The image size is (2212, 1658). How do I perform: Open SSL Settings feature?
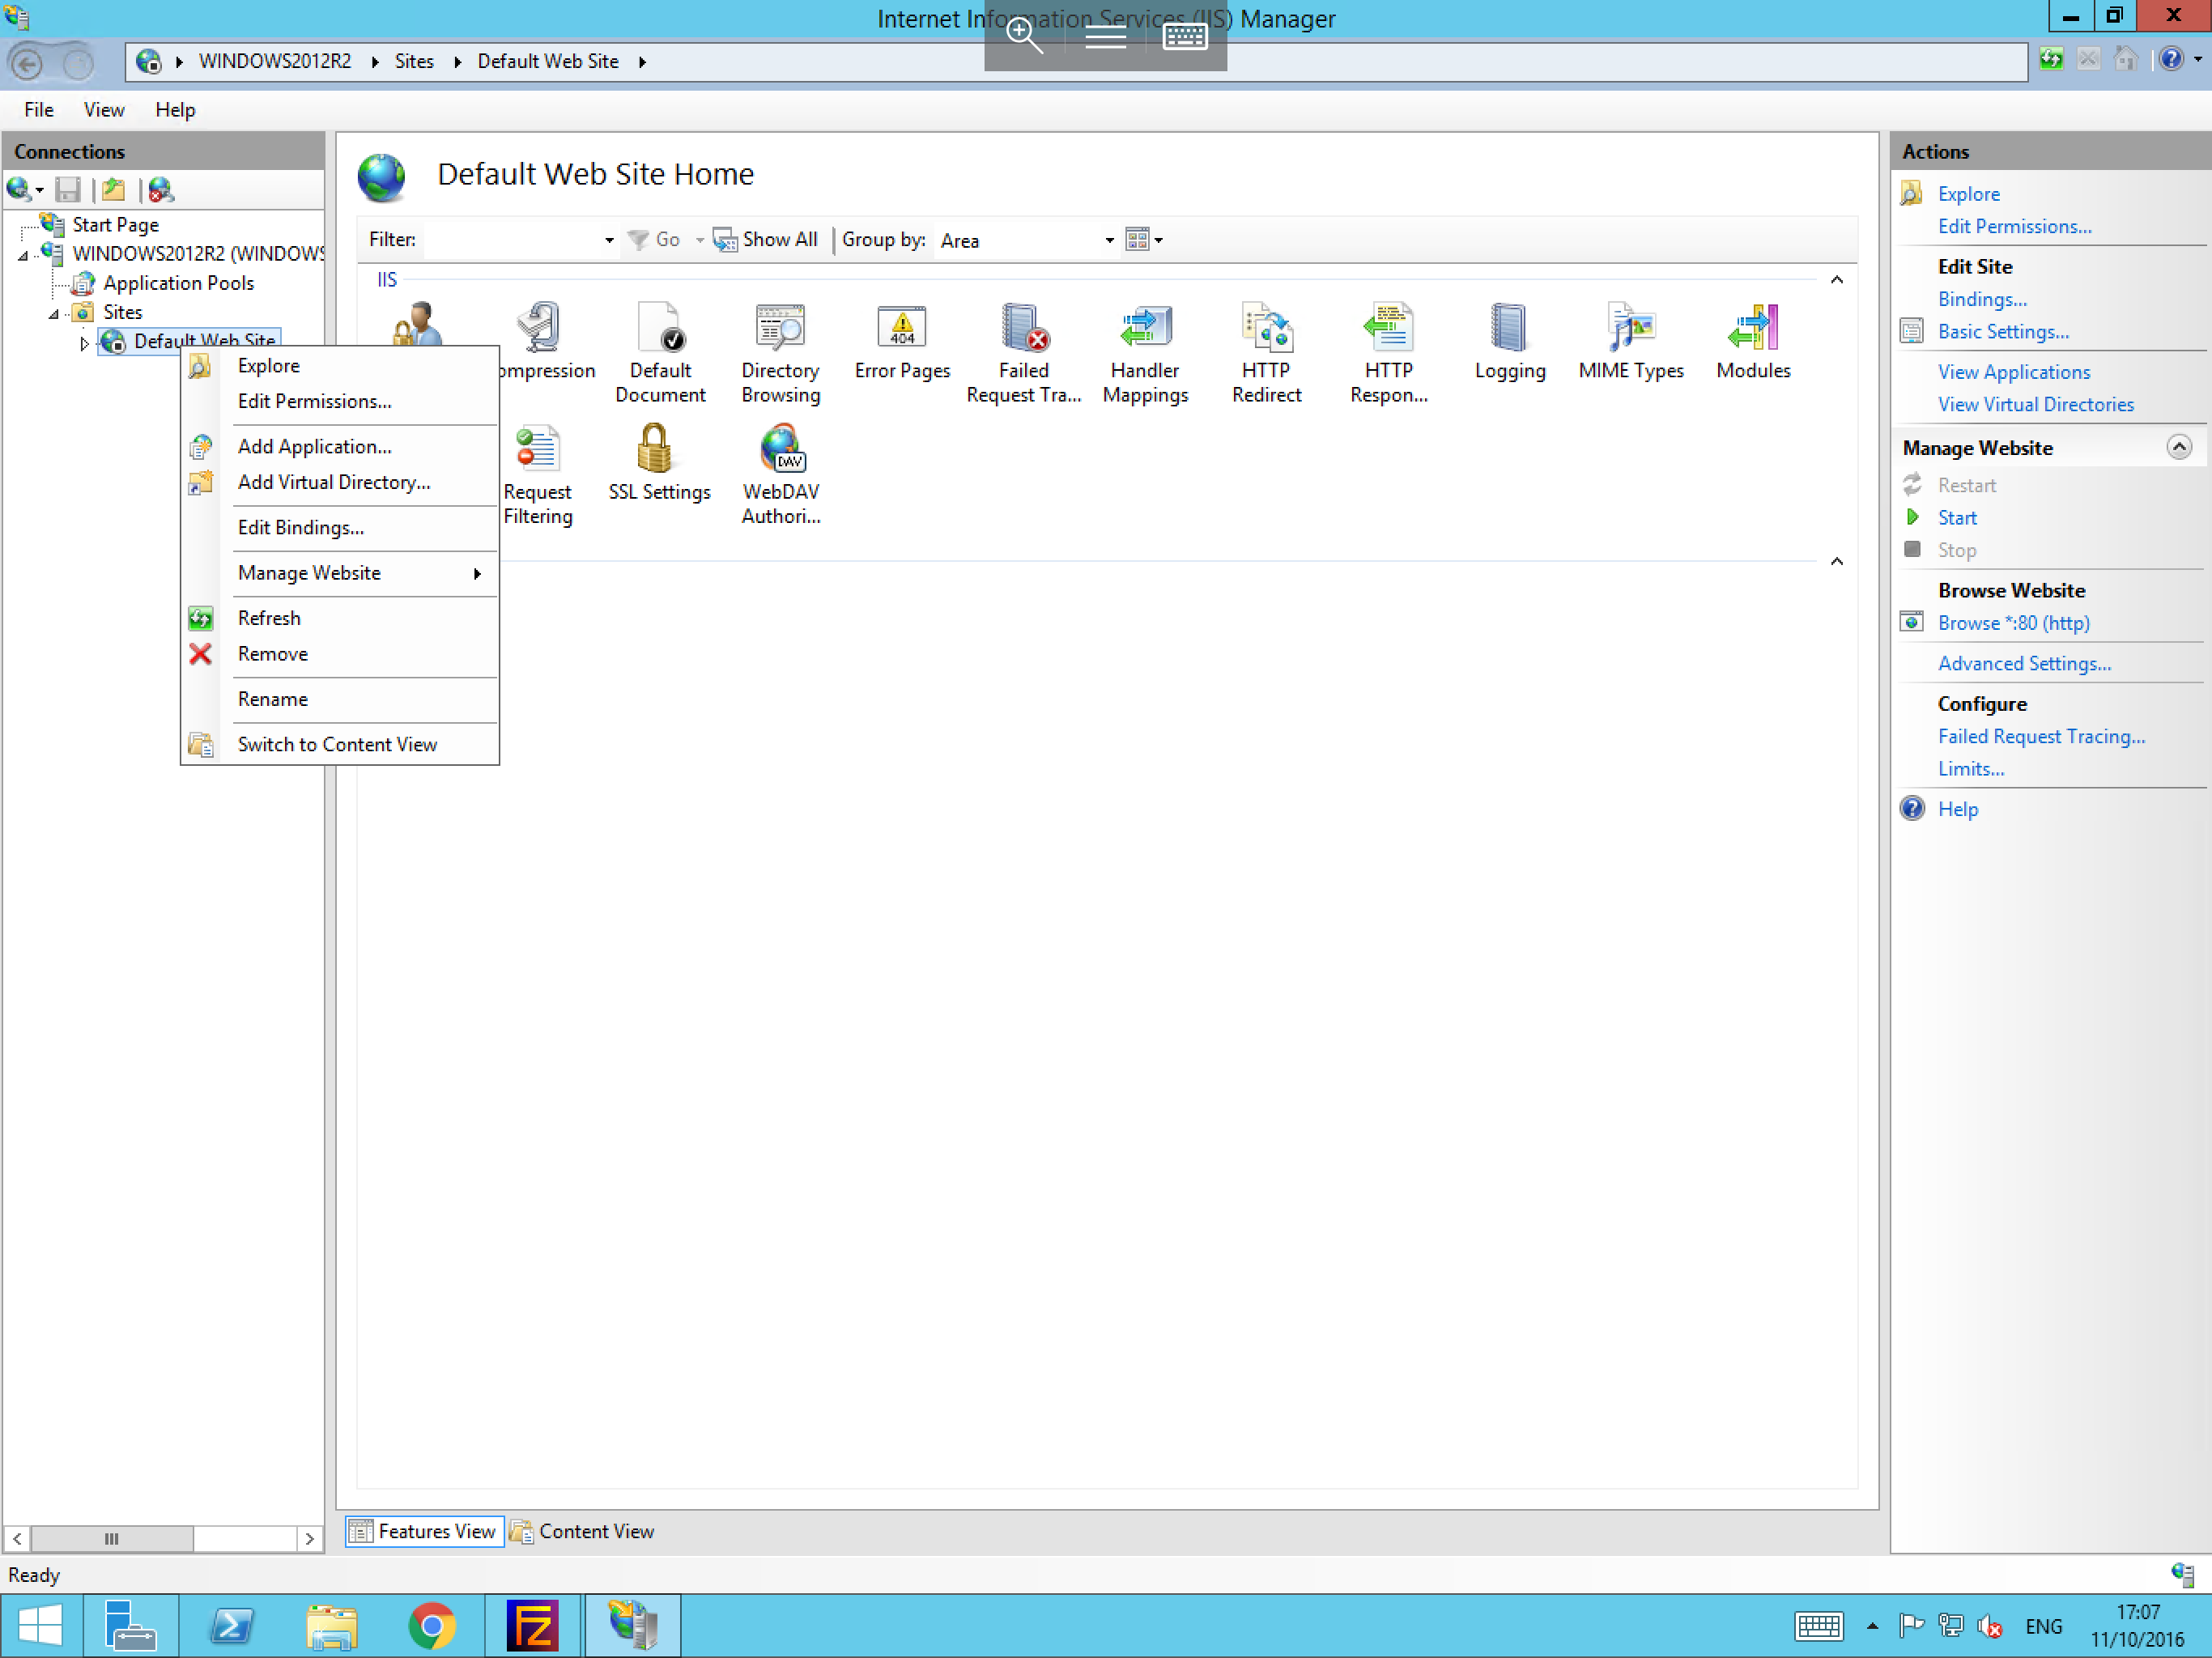659,463
